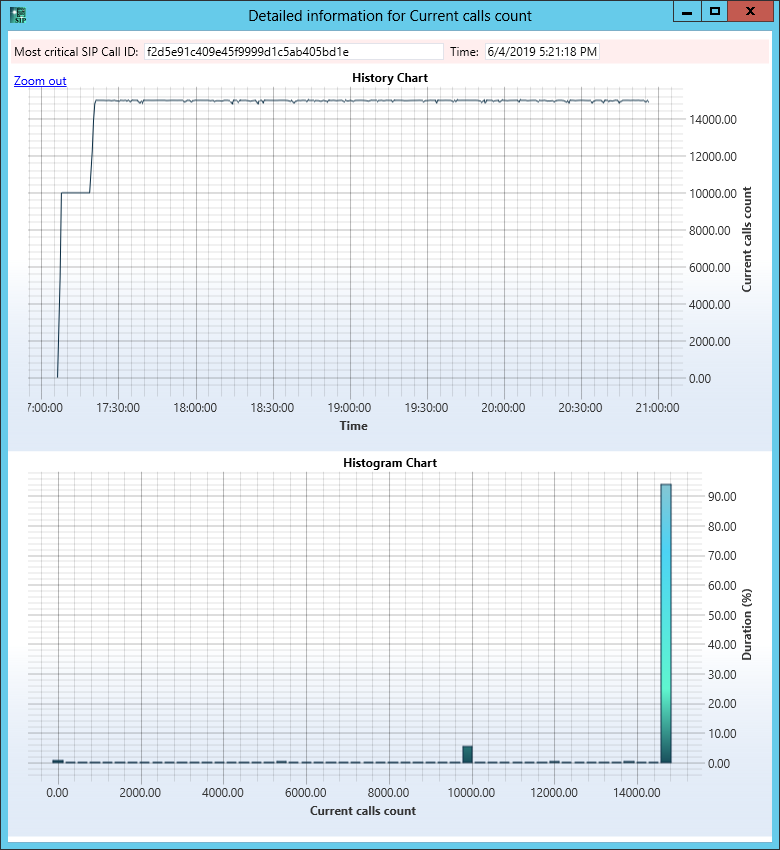Viewport: 780px width, 850px height.
Task: Click the History Chart title
Action: pos(390,78)
